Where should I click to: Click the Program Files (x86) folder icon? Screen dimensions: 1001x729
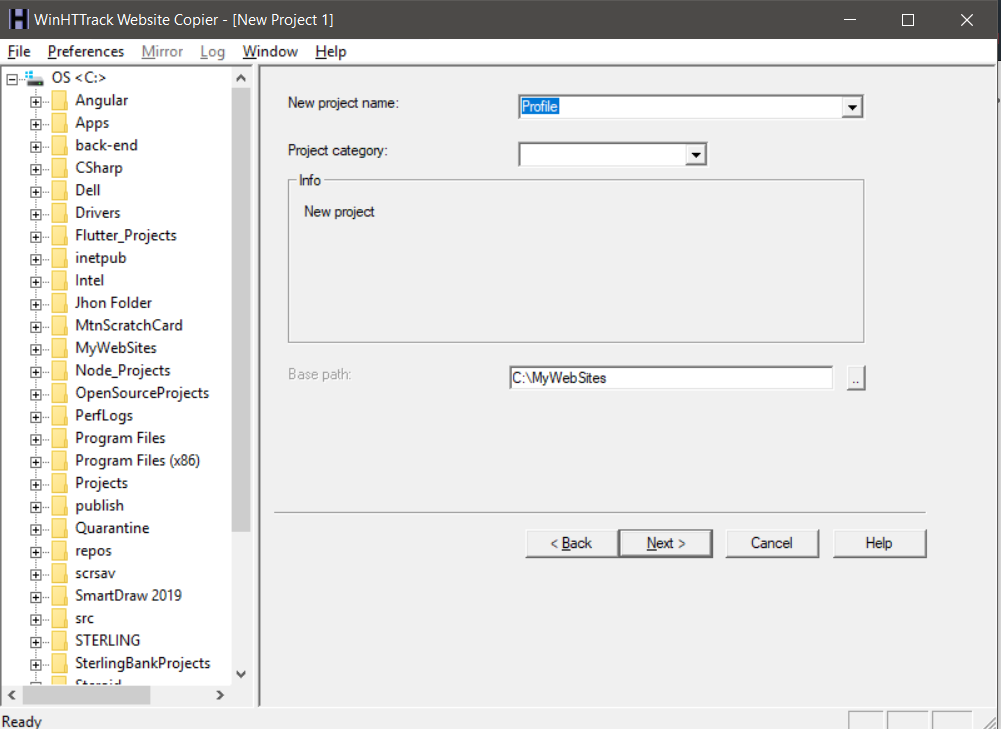[x=59, y=461]
